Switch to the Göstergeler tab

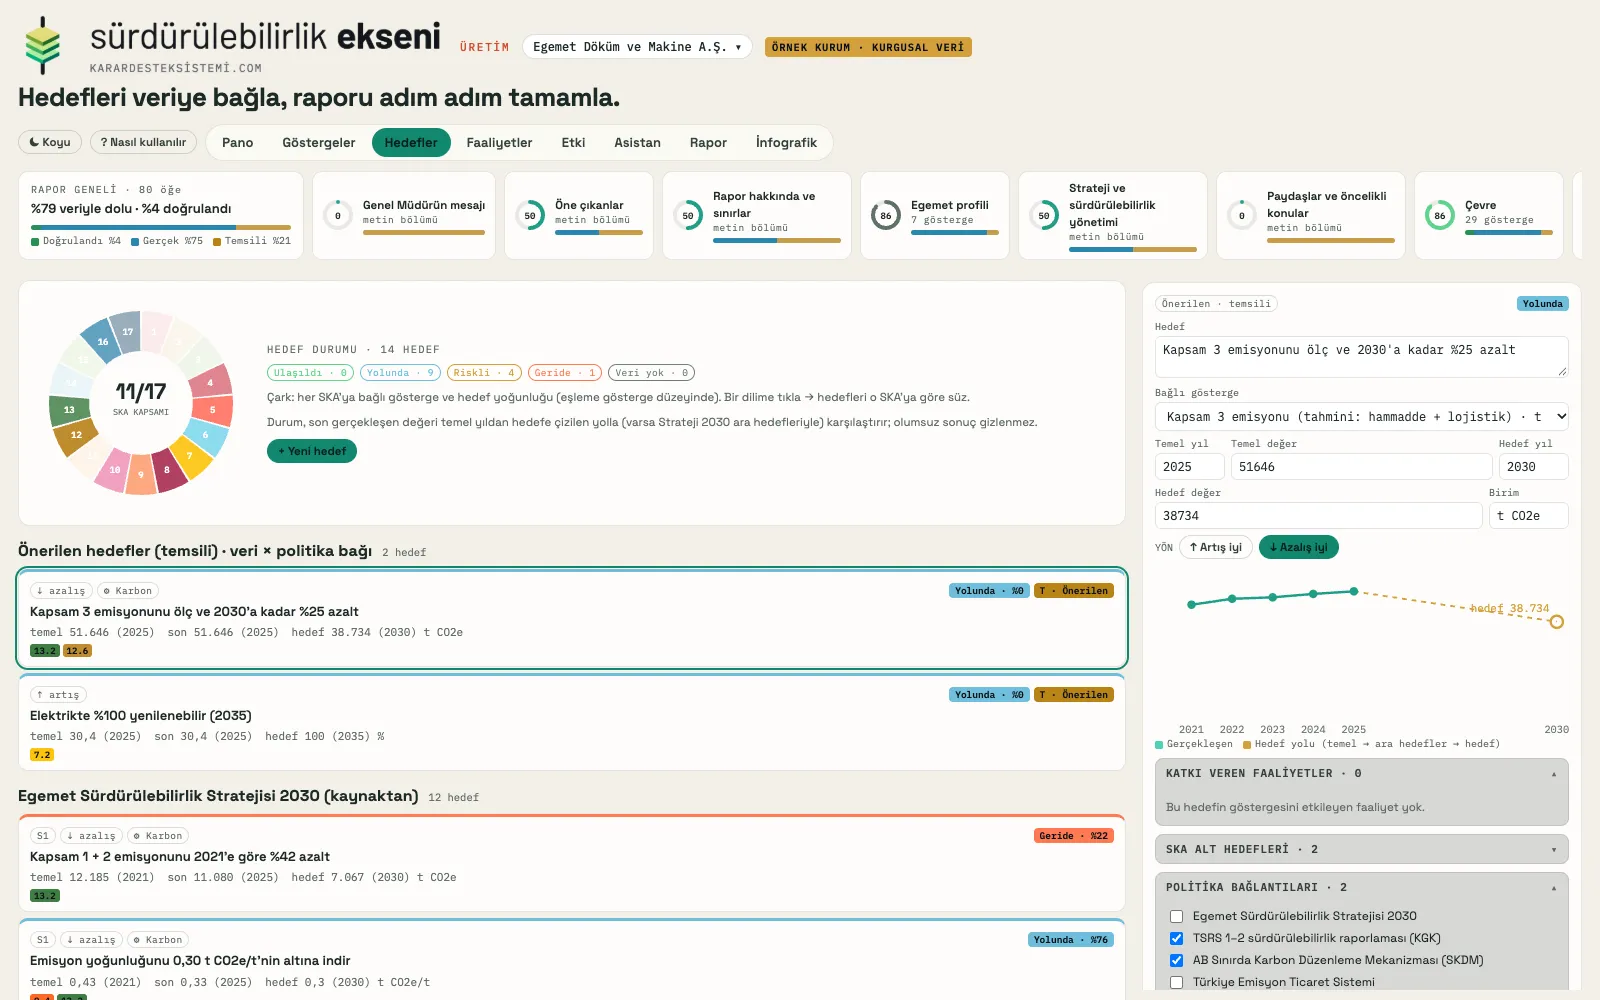(x=318, y=142)
